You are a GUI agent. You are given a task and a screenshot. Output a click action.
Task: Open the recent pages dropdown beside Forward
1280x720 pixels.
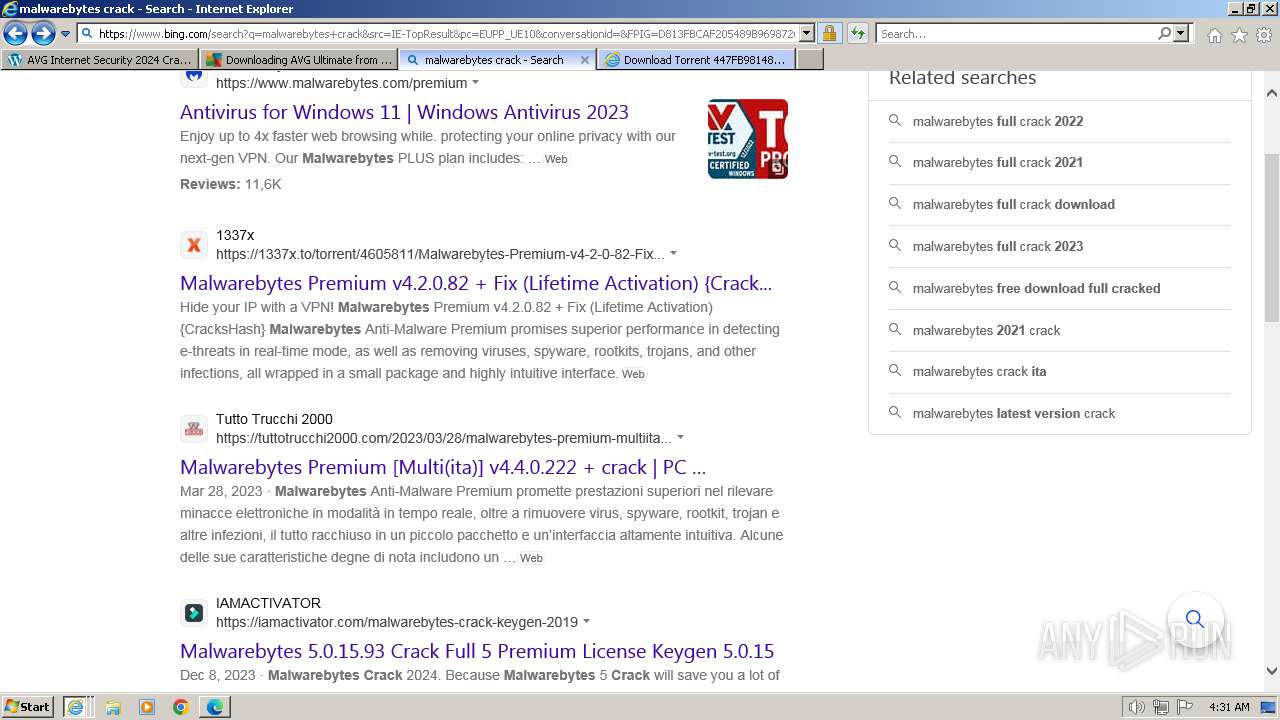pyautogui.click(x=65, y=34)
